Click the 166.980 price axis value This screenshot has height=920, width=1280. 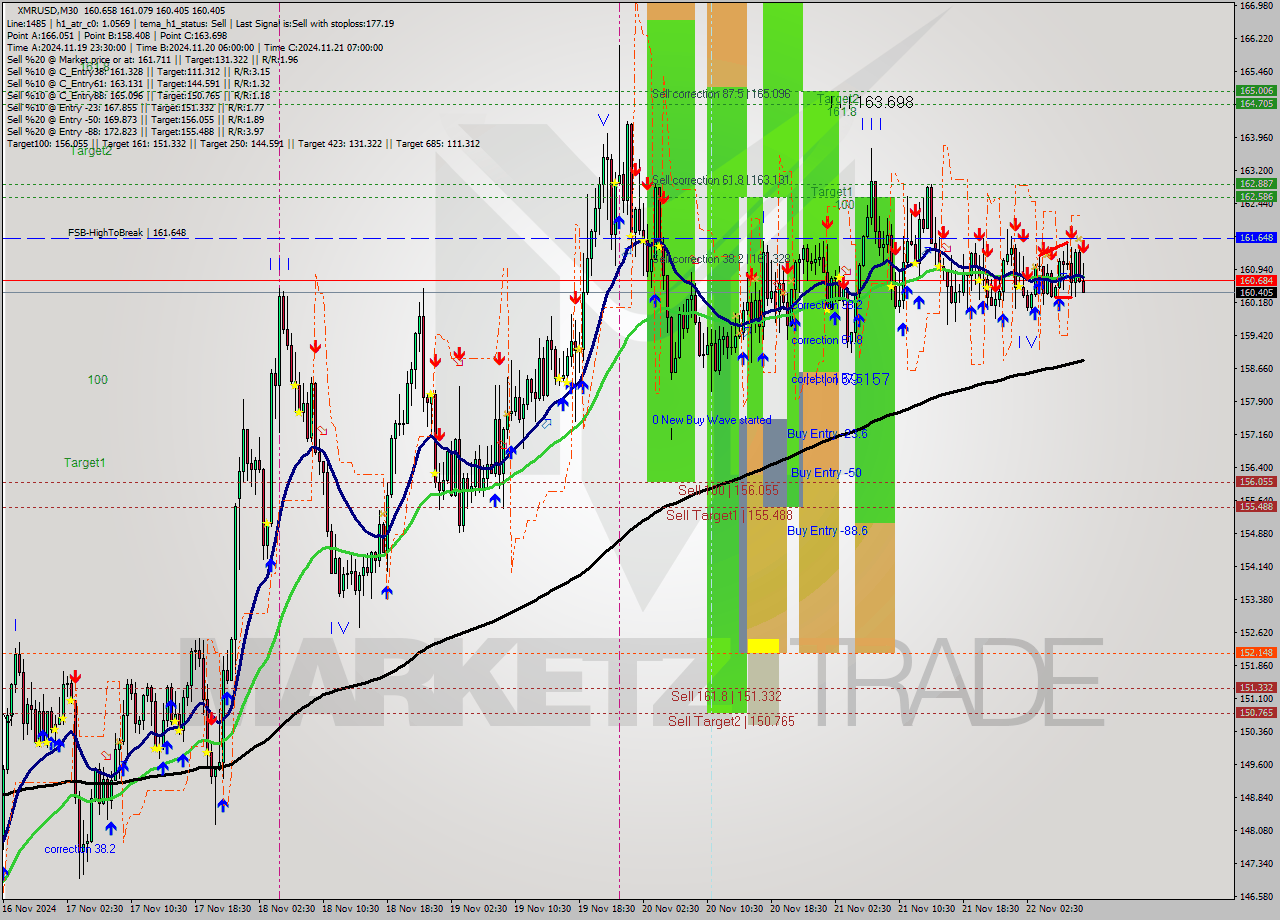click(x=1256, y=6)
